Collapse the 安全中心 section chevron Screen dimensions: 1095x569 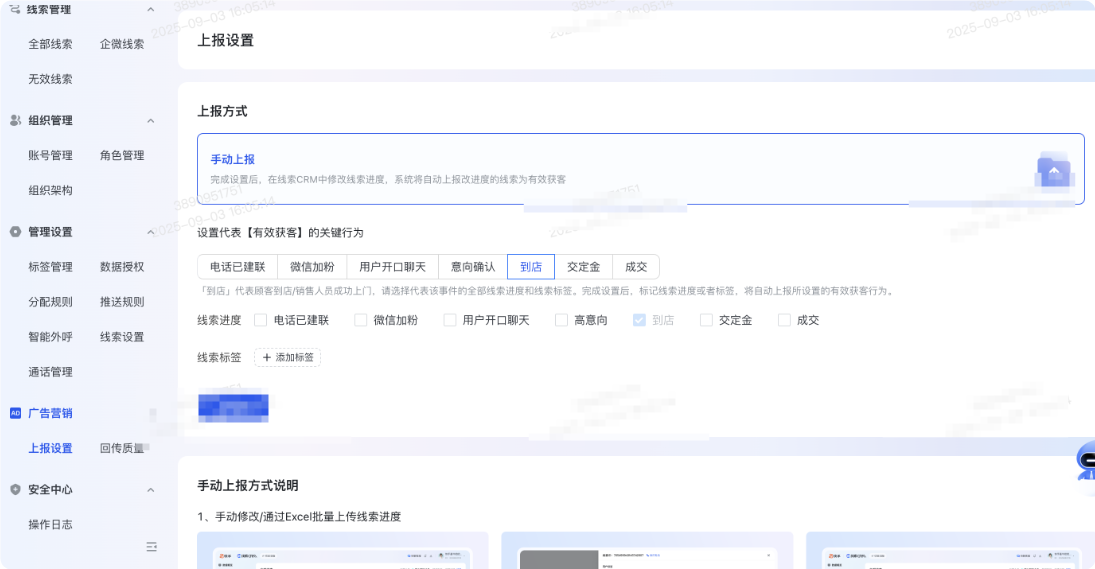pyautogui.click(x=150, y=490)
